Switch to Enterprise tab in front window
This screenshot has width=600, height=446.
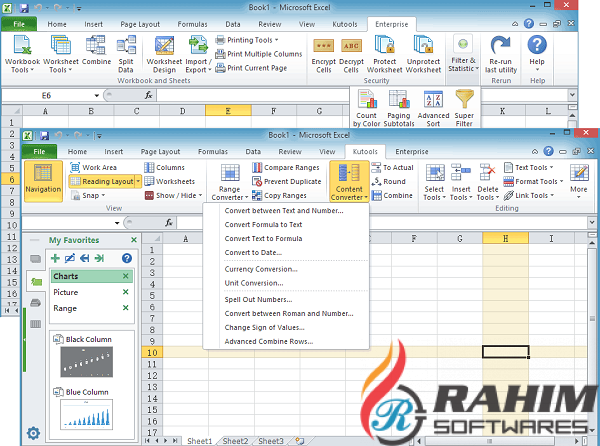[412, 151]
